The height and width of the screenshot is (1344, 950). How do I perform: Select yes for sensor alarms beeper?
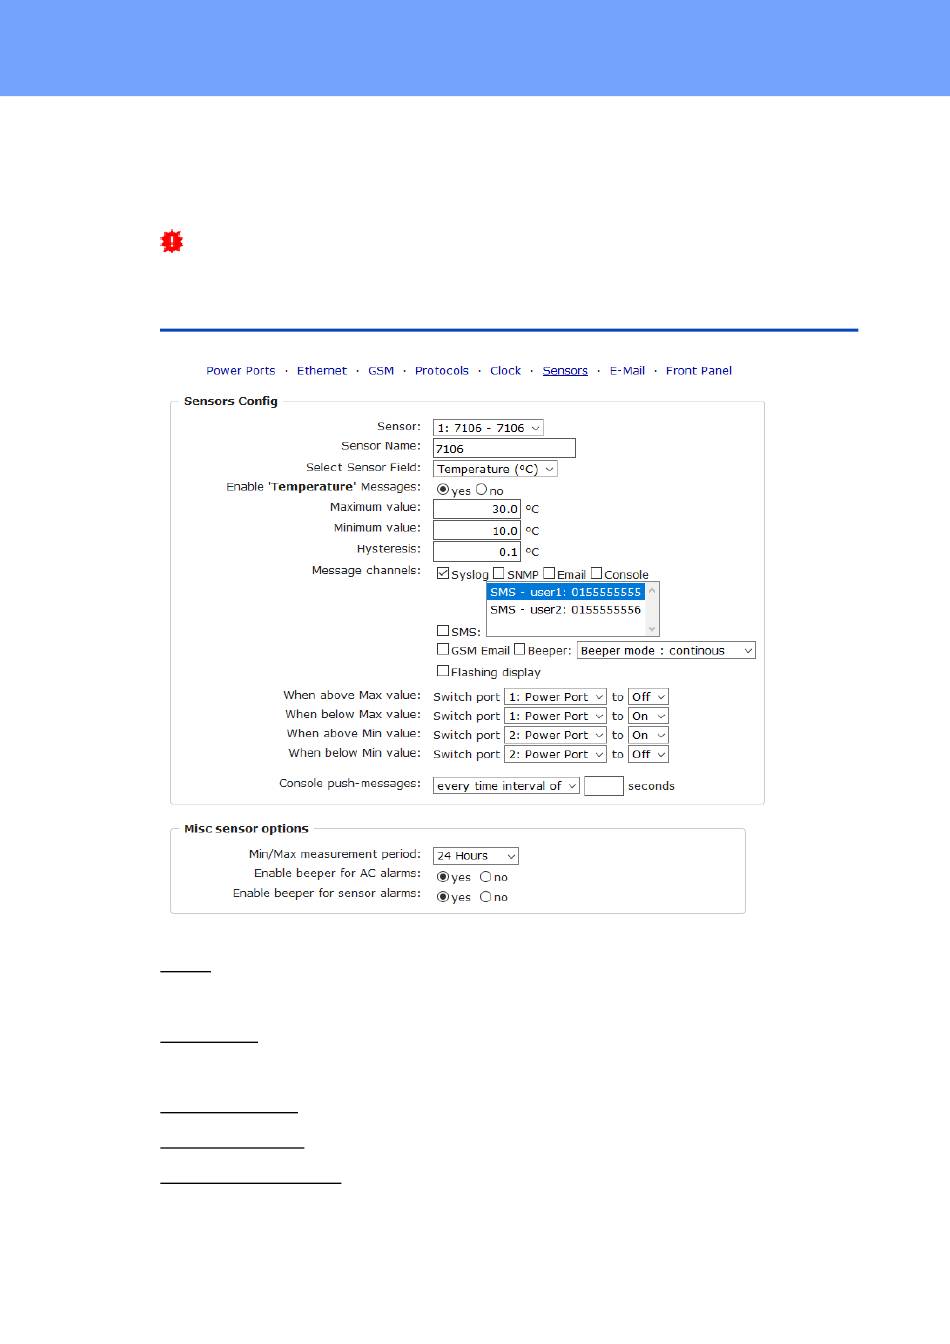(443, 897)
